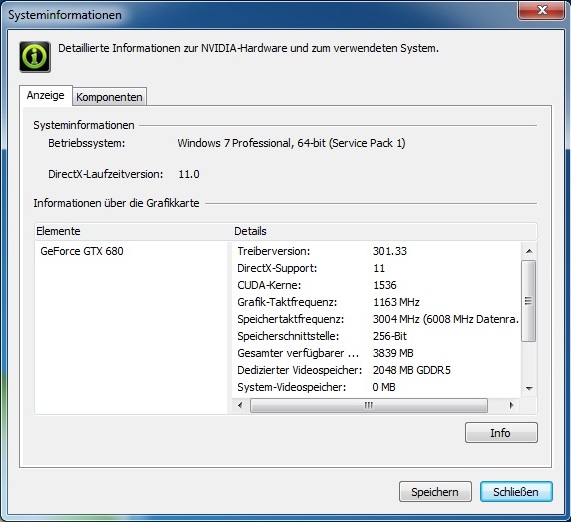Viewport: 571px width, 522px height.
Task: Click the horizontal scroll-left arrow
Action: [240, 405]
